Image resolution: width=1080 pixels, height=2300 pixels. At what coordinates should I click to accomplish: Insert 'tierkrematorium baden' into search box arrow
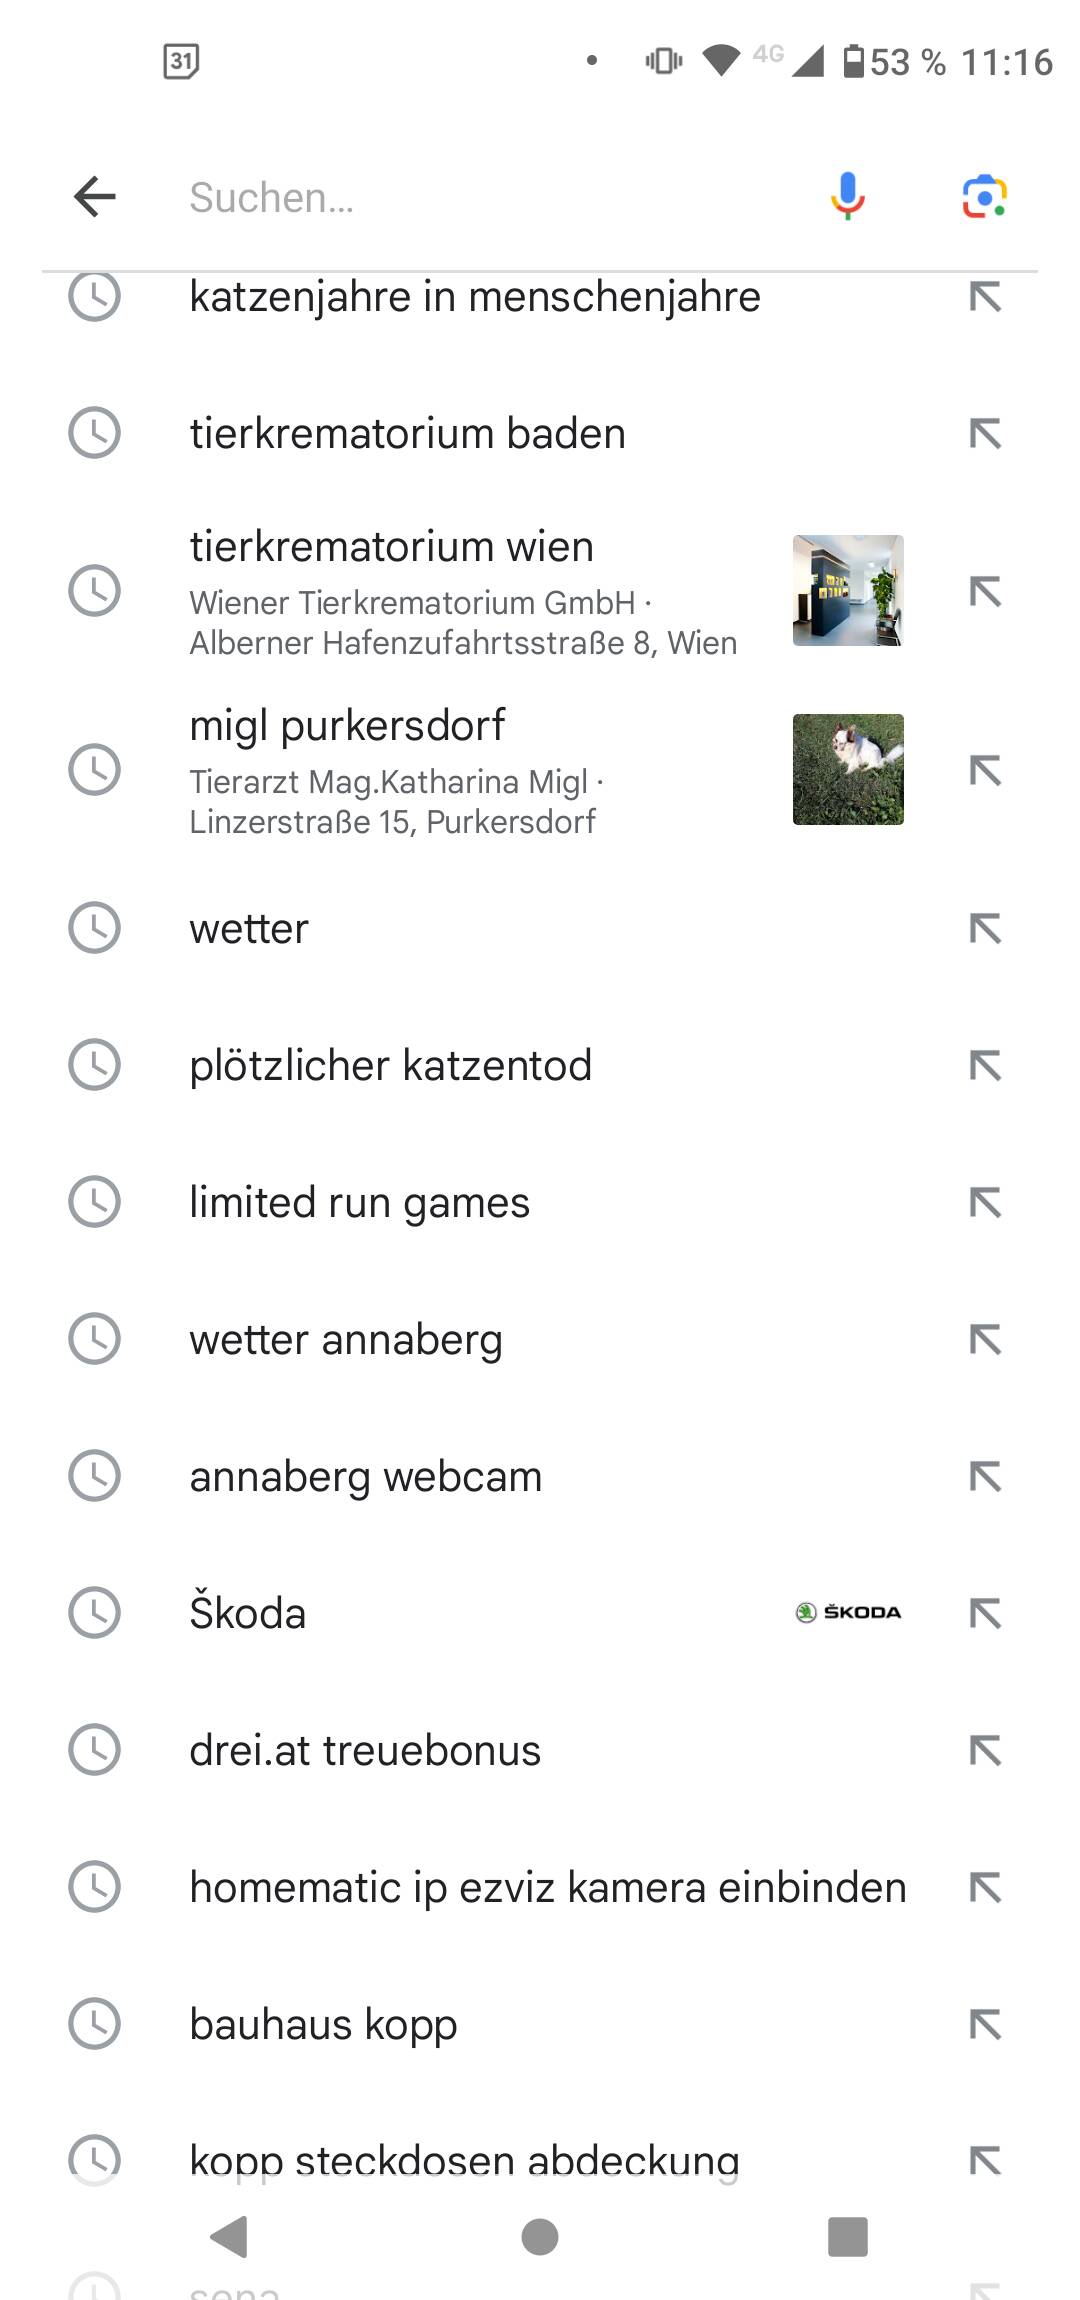[x=985, y=434]
